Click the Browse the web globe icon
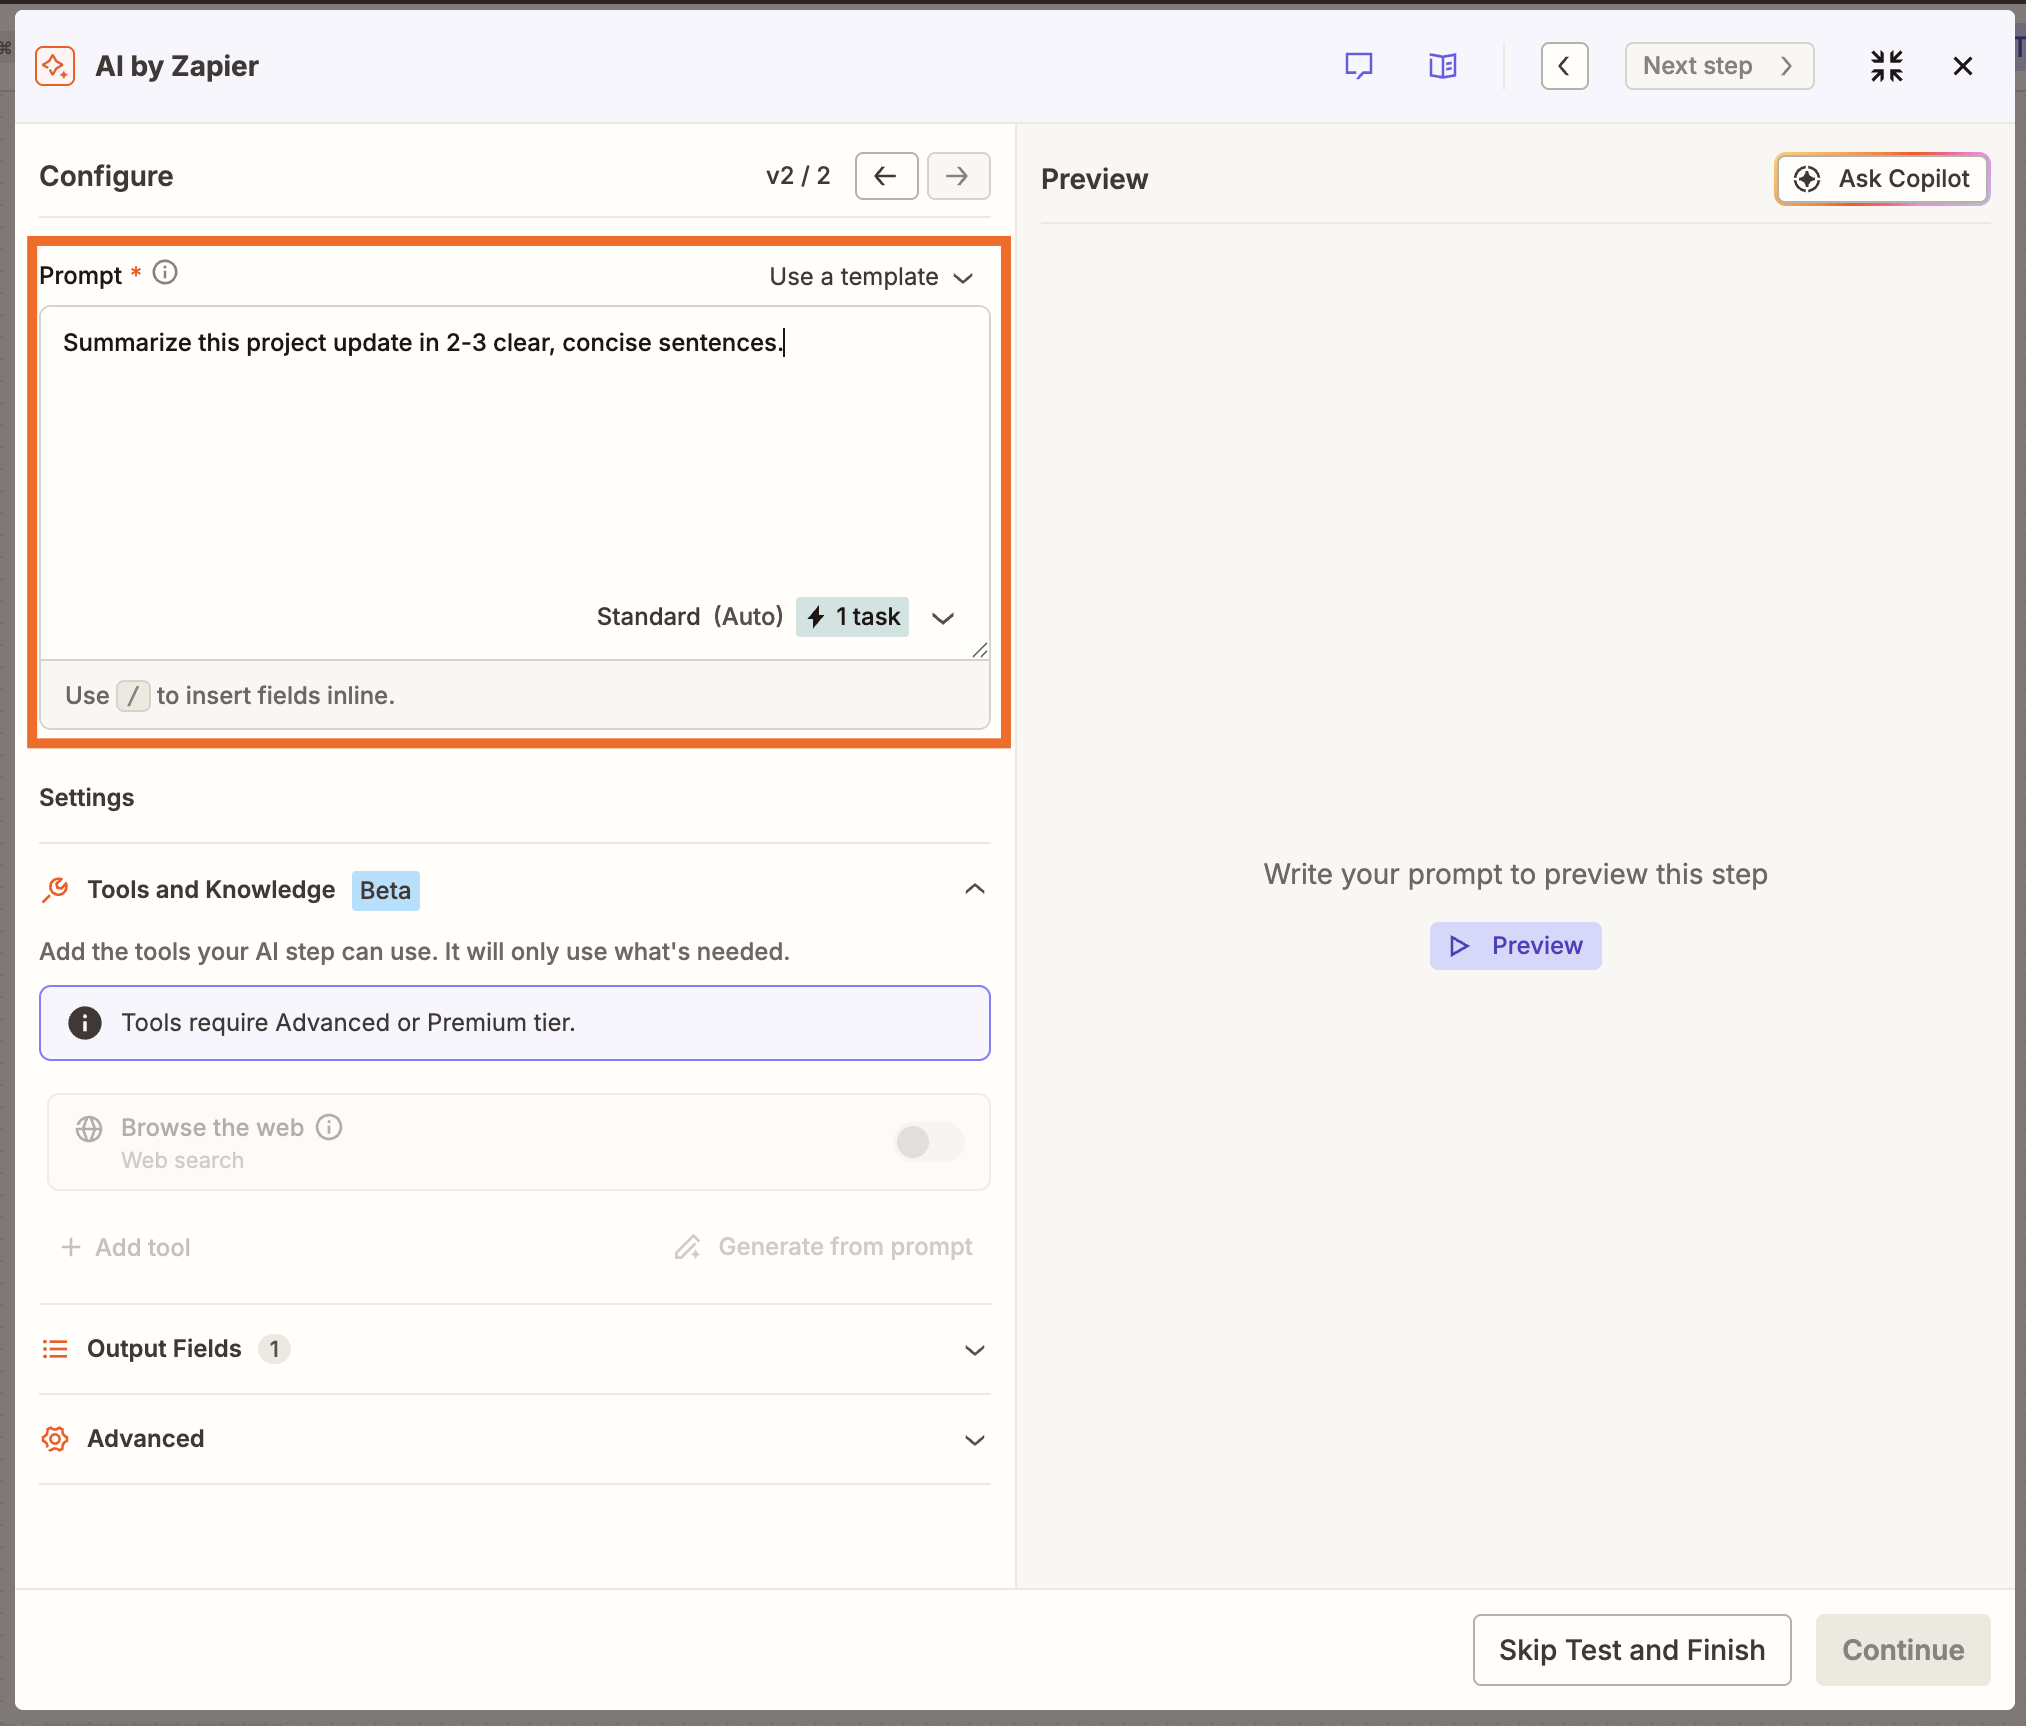The width and height of the screenshot is (2026, 1726). coord(89,1129)
